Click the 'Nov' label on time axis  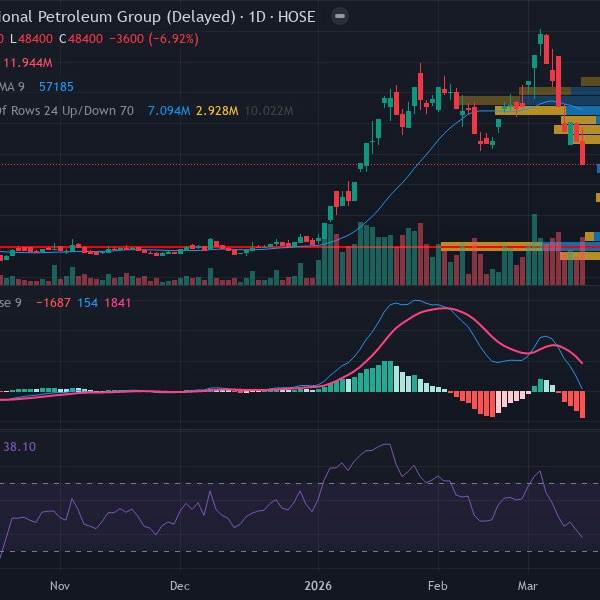[60, 586]
